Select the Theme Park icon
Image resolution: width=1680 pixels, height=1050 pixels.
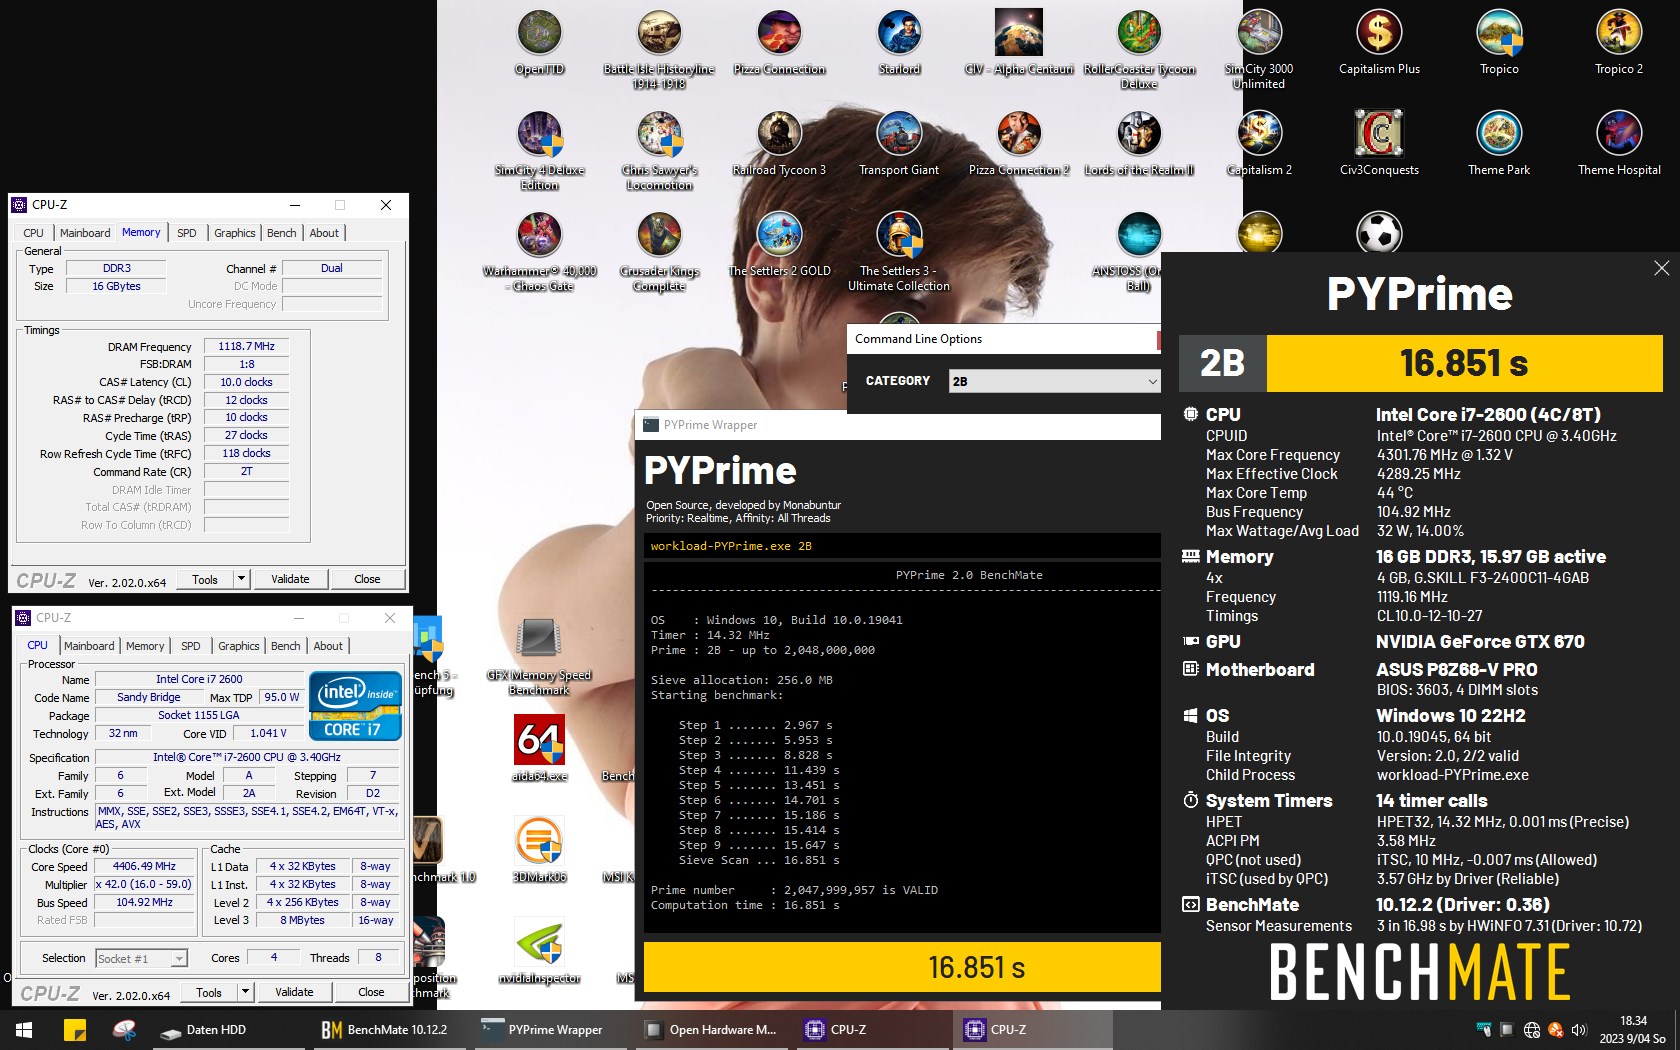pyautogui.click(x=1499, y=145)
